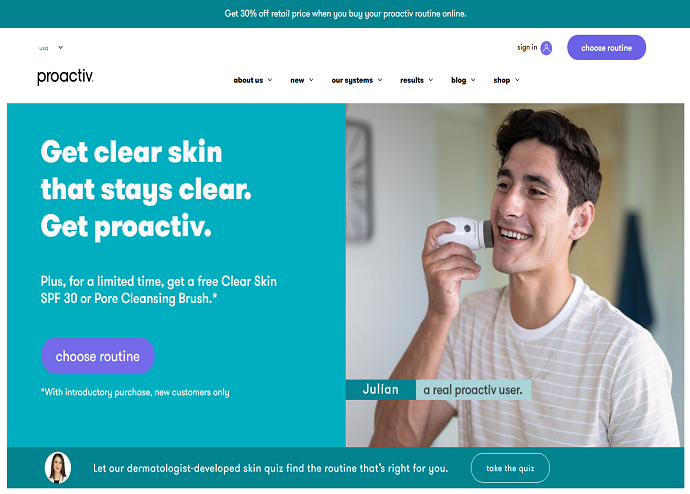
Task: Select the results menu item
Action: click(x=412, y=80)
